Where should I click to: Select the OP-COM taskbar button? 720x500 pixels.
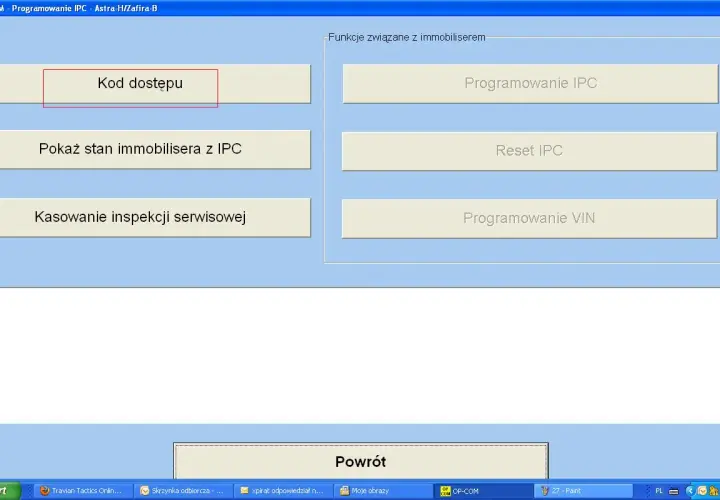point(484,491)
